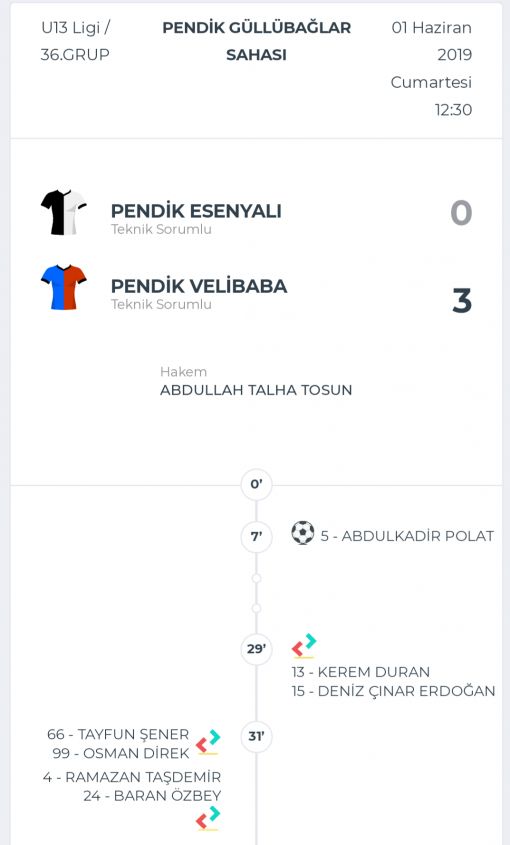Open venue Pendik Güllübağlar Sahası

click(257, 41)
